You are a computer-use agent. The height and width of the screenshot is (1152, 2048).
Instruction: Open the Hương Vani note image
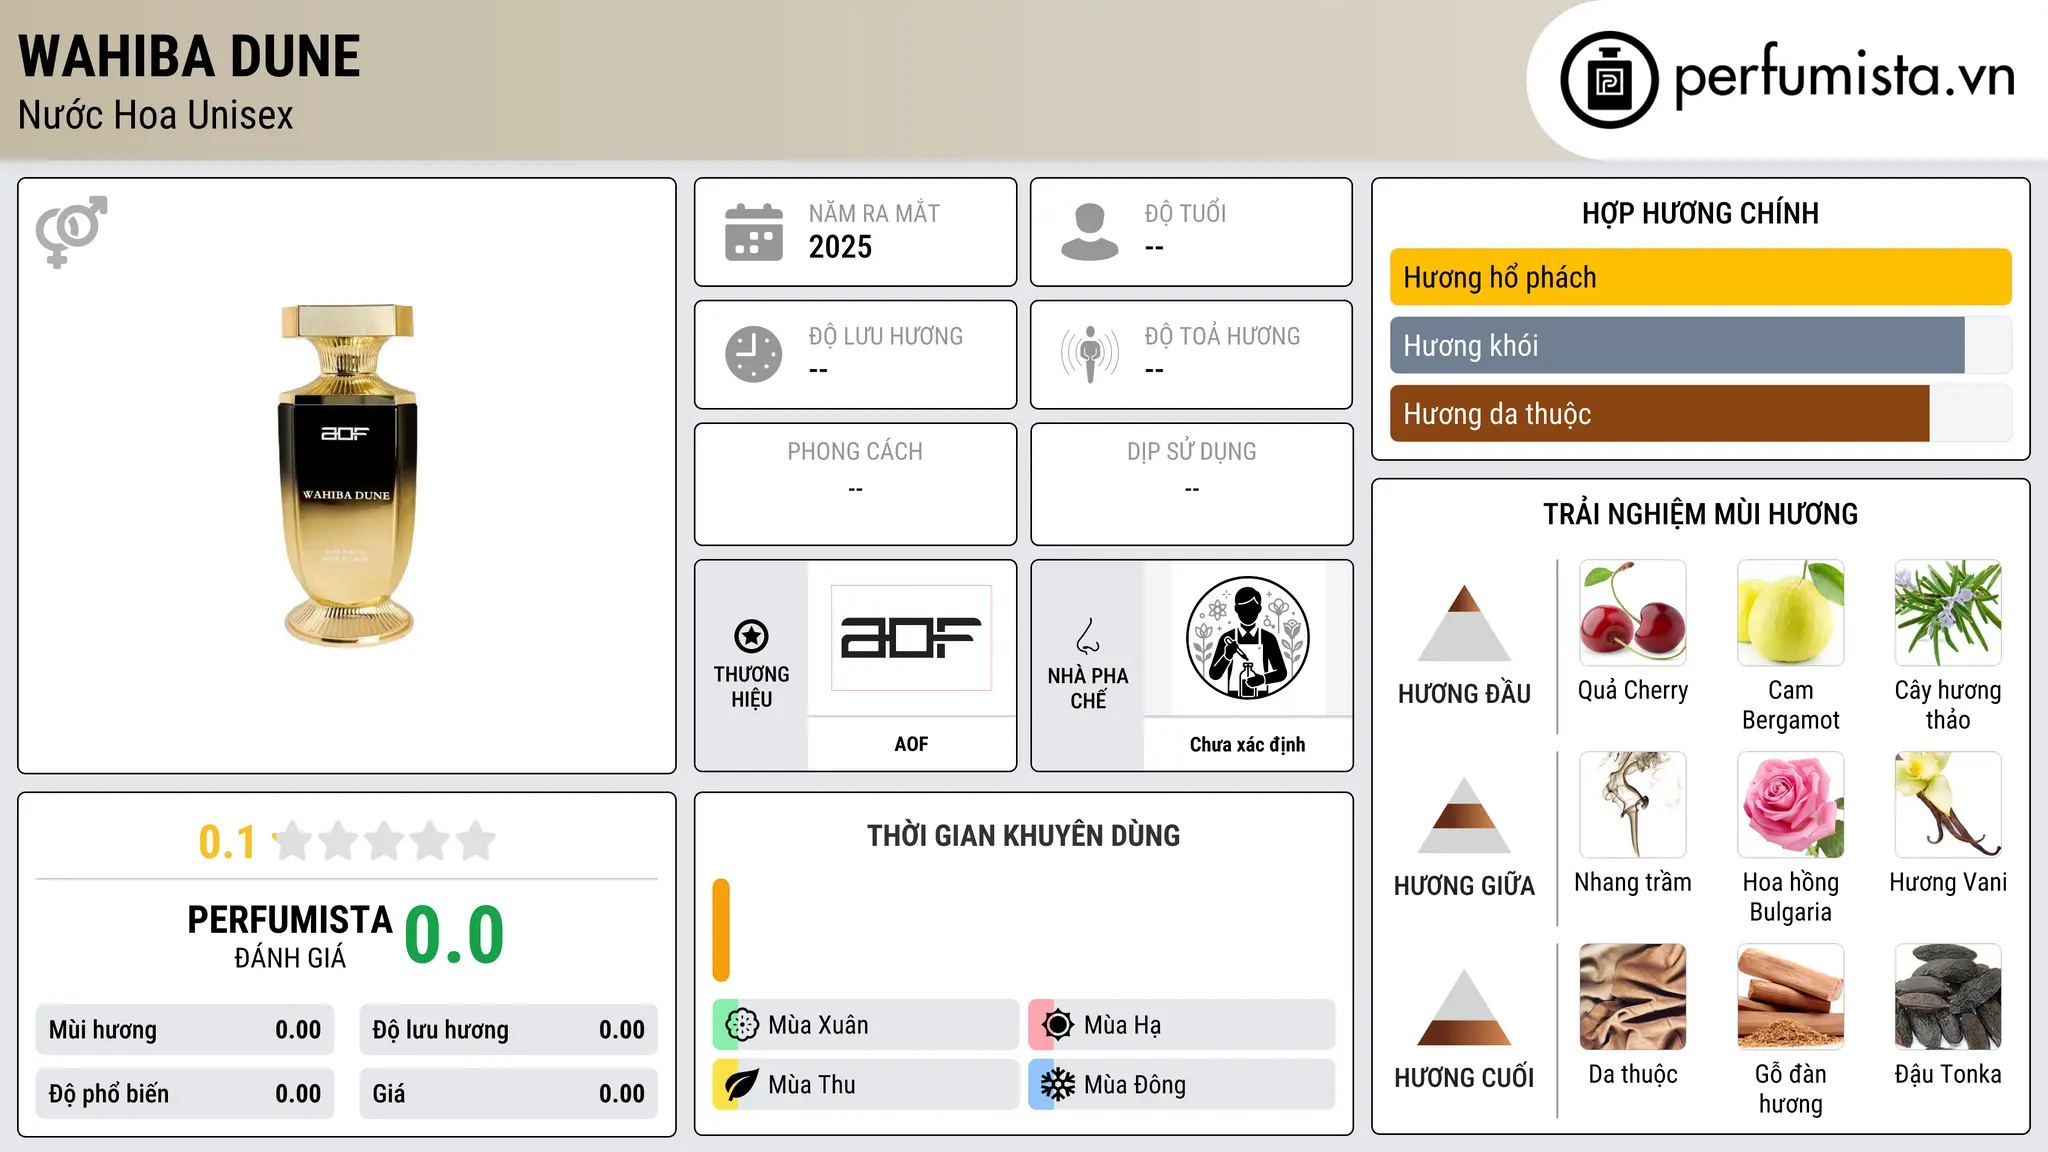(1948, 805)
